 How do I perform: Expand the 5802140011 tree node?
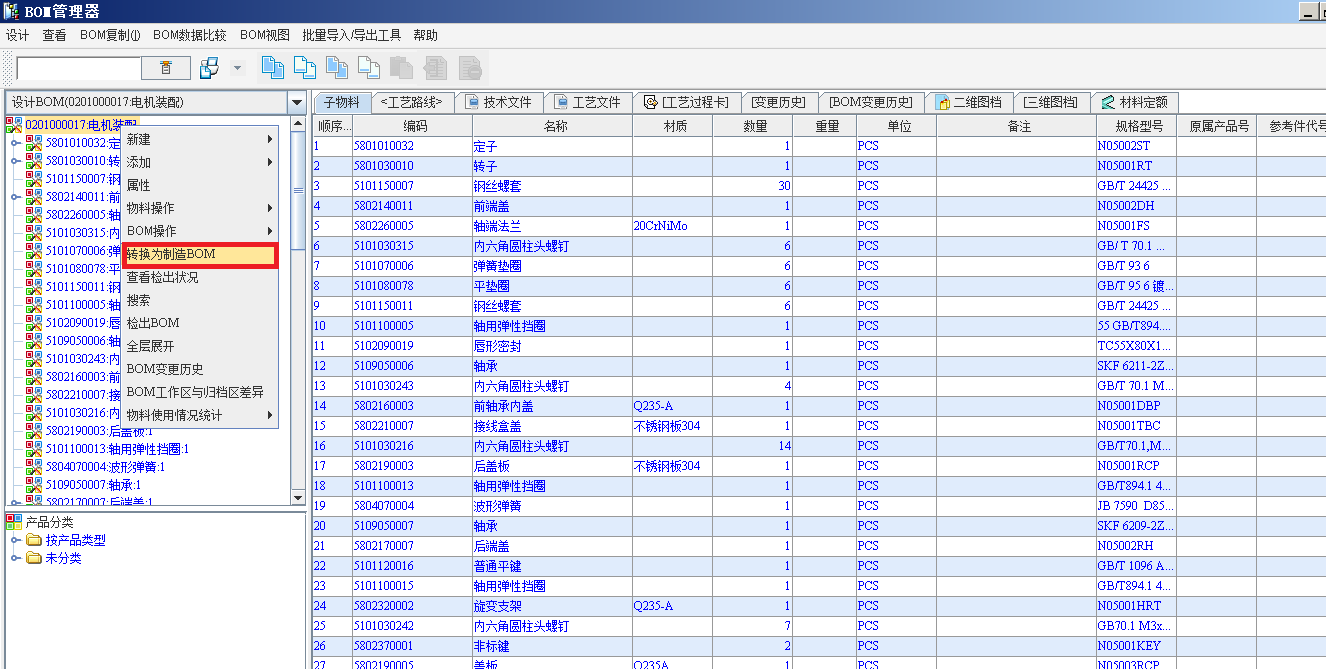[16, 197]
